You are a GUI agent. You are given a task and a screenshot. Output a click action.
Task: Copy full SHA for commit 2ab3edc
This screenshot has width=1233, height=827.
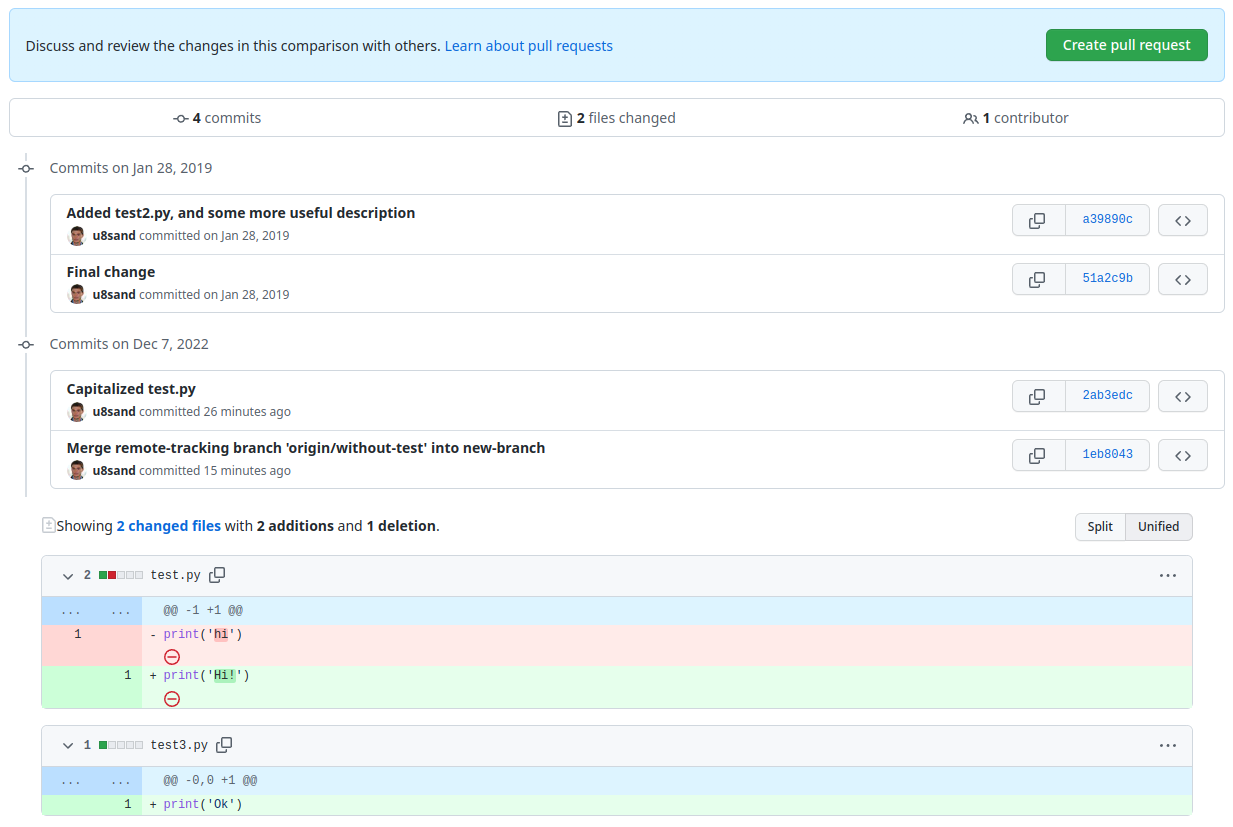[1037, 396]
